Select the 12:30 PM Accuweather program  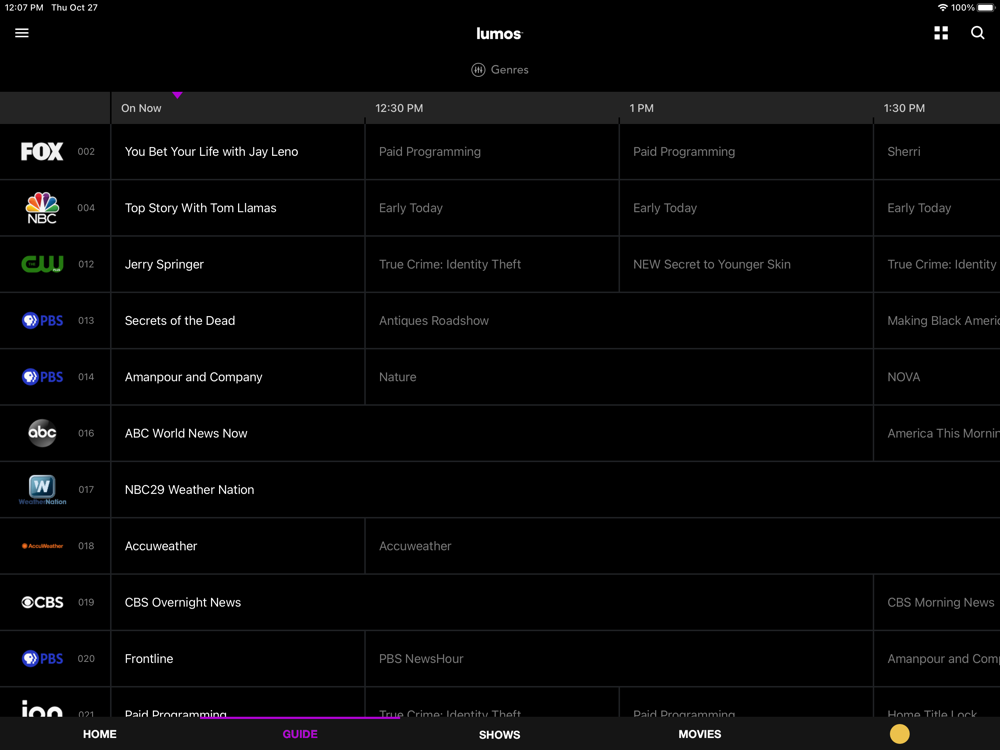pos(682,546)
